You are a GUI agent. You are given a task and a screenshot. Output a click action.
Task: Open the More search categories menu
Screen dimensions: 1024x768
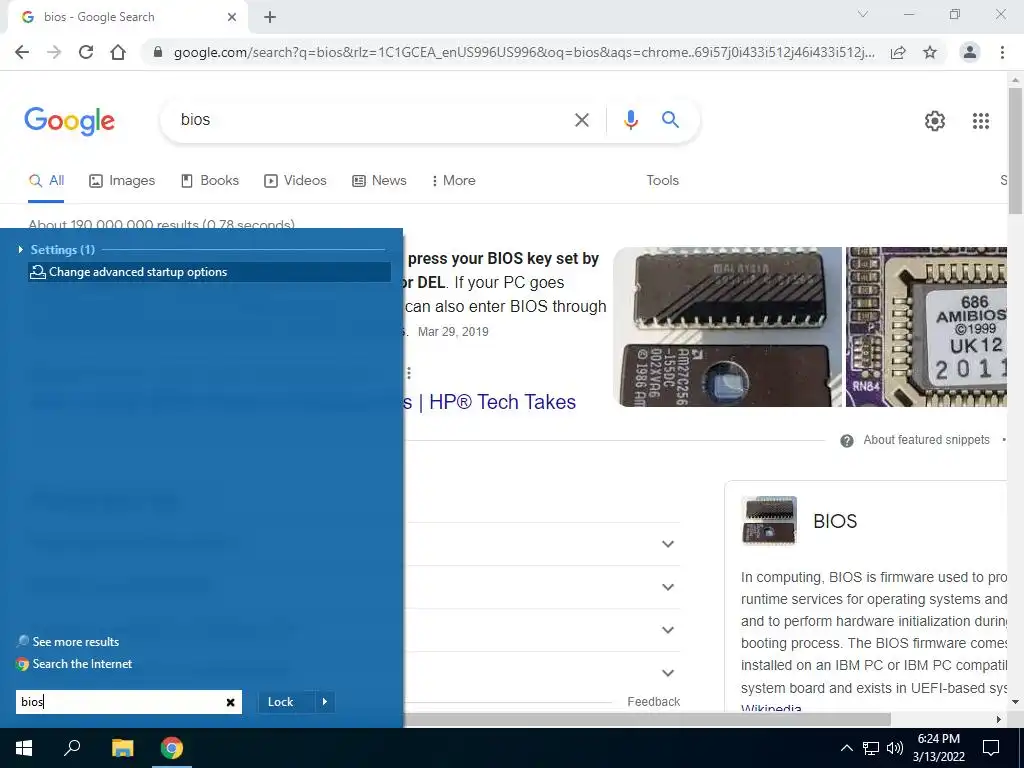click(x=453, y=181)
